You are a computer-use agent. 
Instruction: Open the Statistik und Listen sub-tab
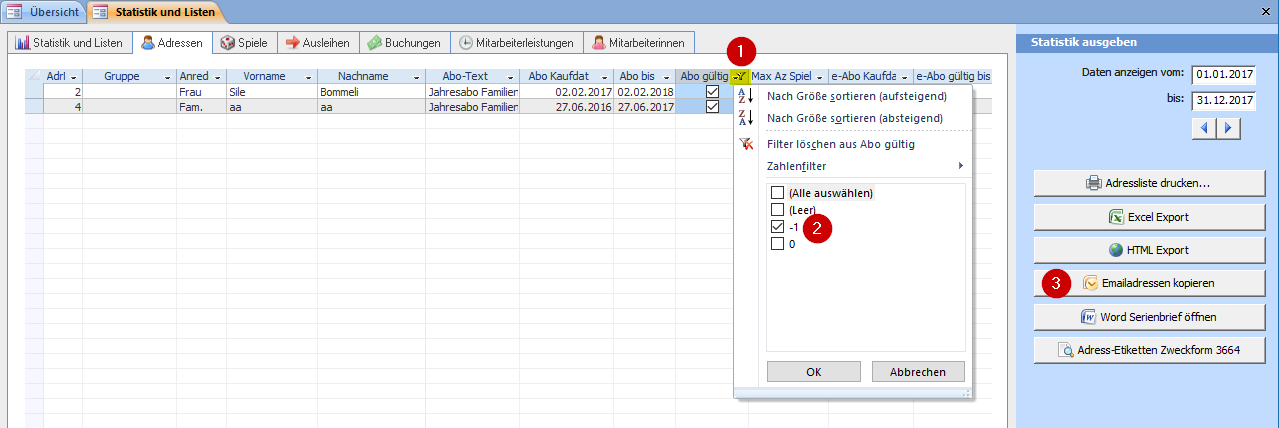tap(69, 43)
